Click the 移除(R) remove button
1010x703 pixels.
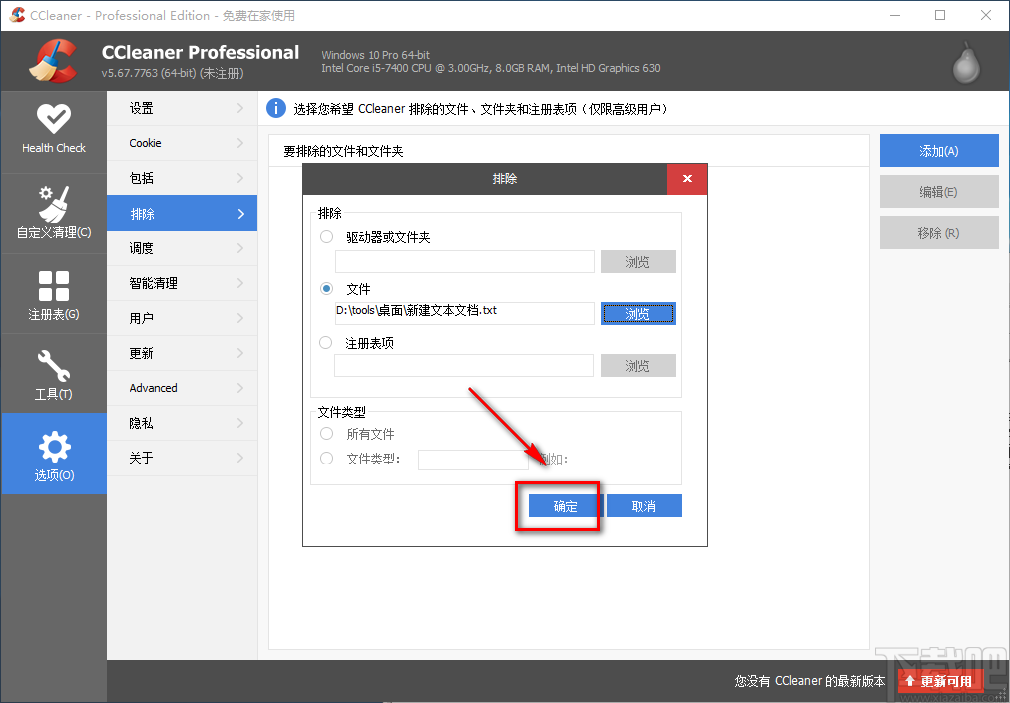click(939, 233)
